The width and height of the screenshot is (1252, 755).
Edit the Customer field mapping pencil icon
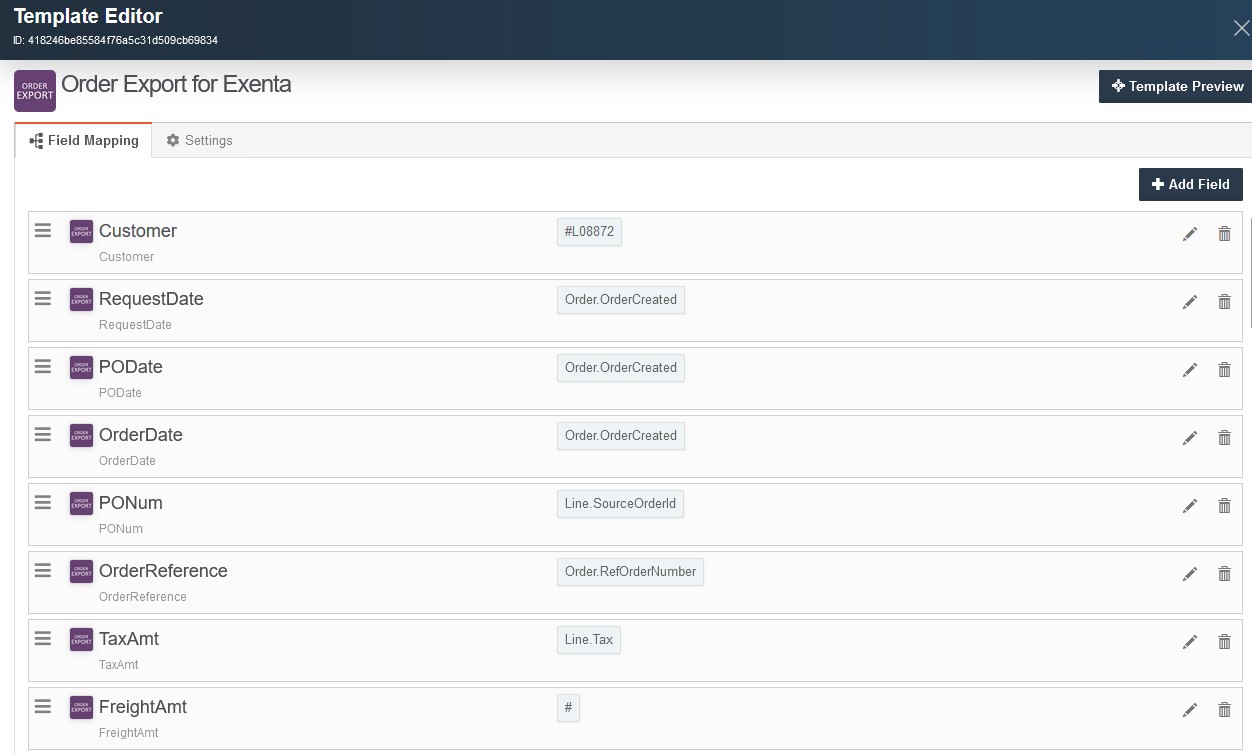[x=1190, y=234]
